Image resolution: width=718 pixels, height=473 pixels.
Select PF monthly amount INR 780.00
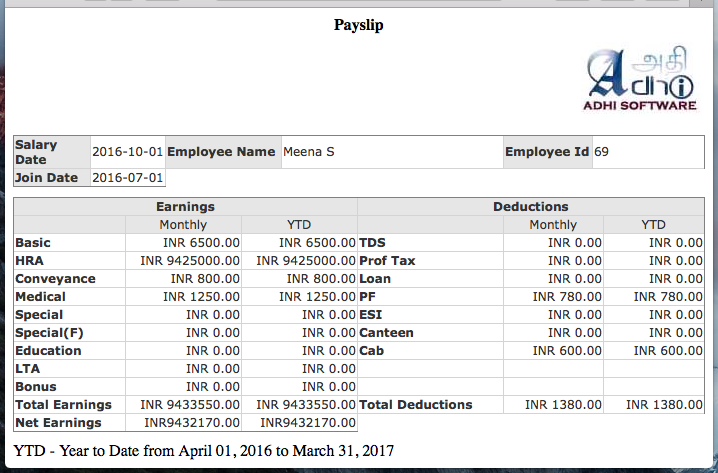point(567,297)
